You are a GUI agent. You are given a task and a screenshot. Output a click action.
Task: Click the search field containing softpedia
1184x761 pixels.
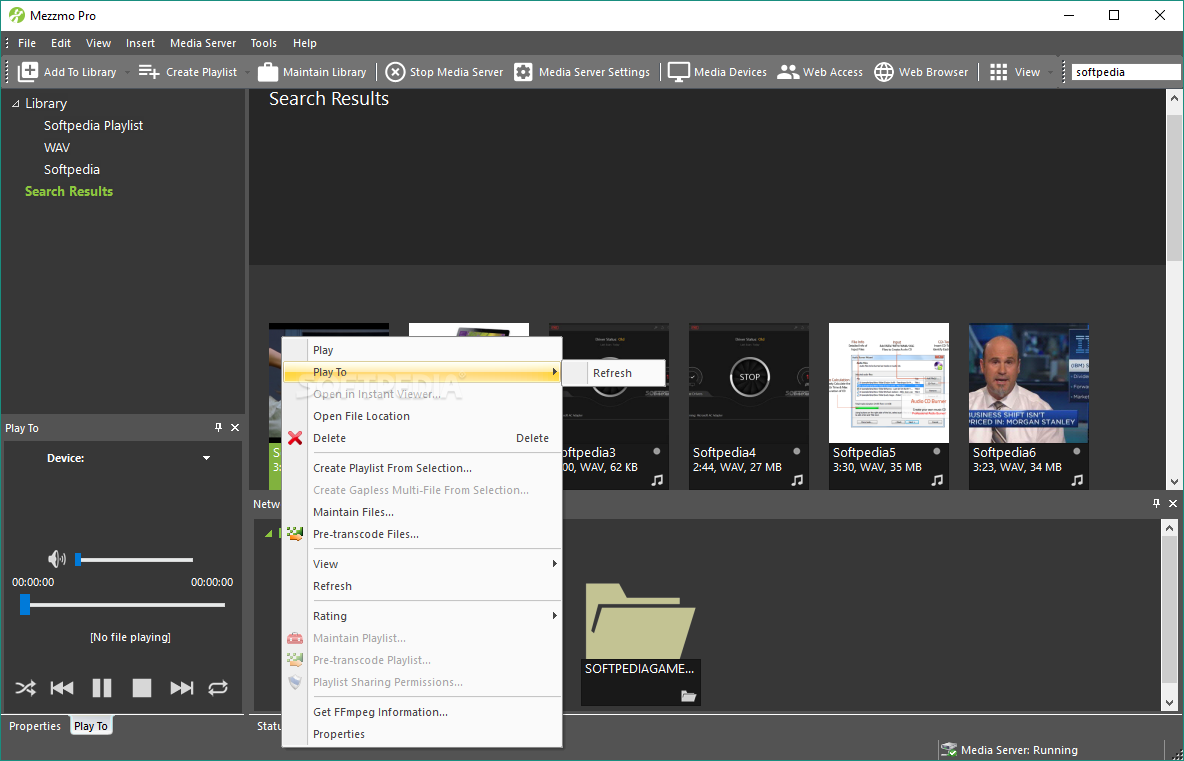click(x=1126, y=72)
